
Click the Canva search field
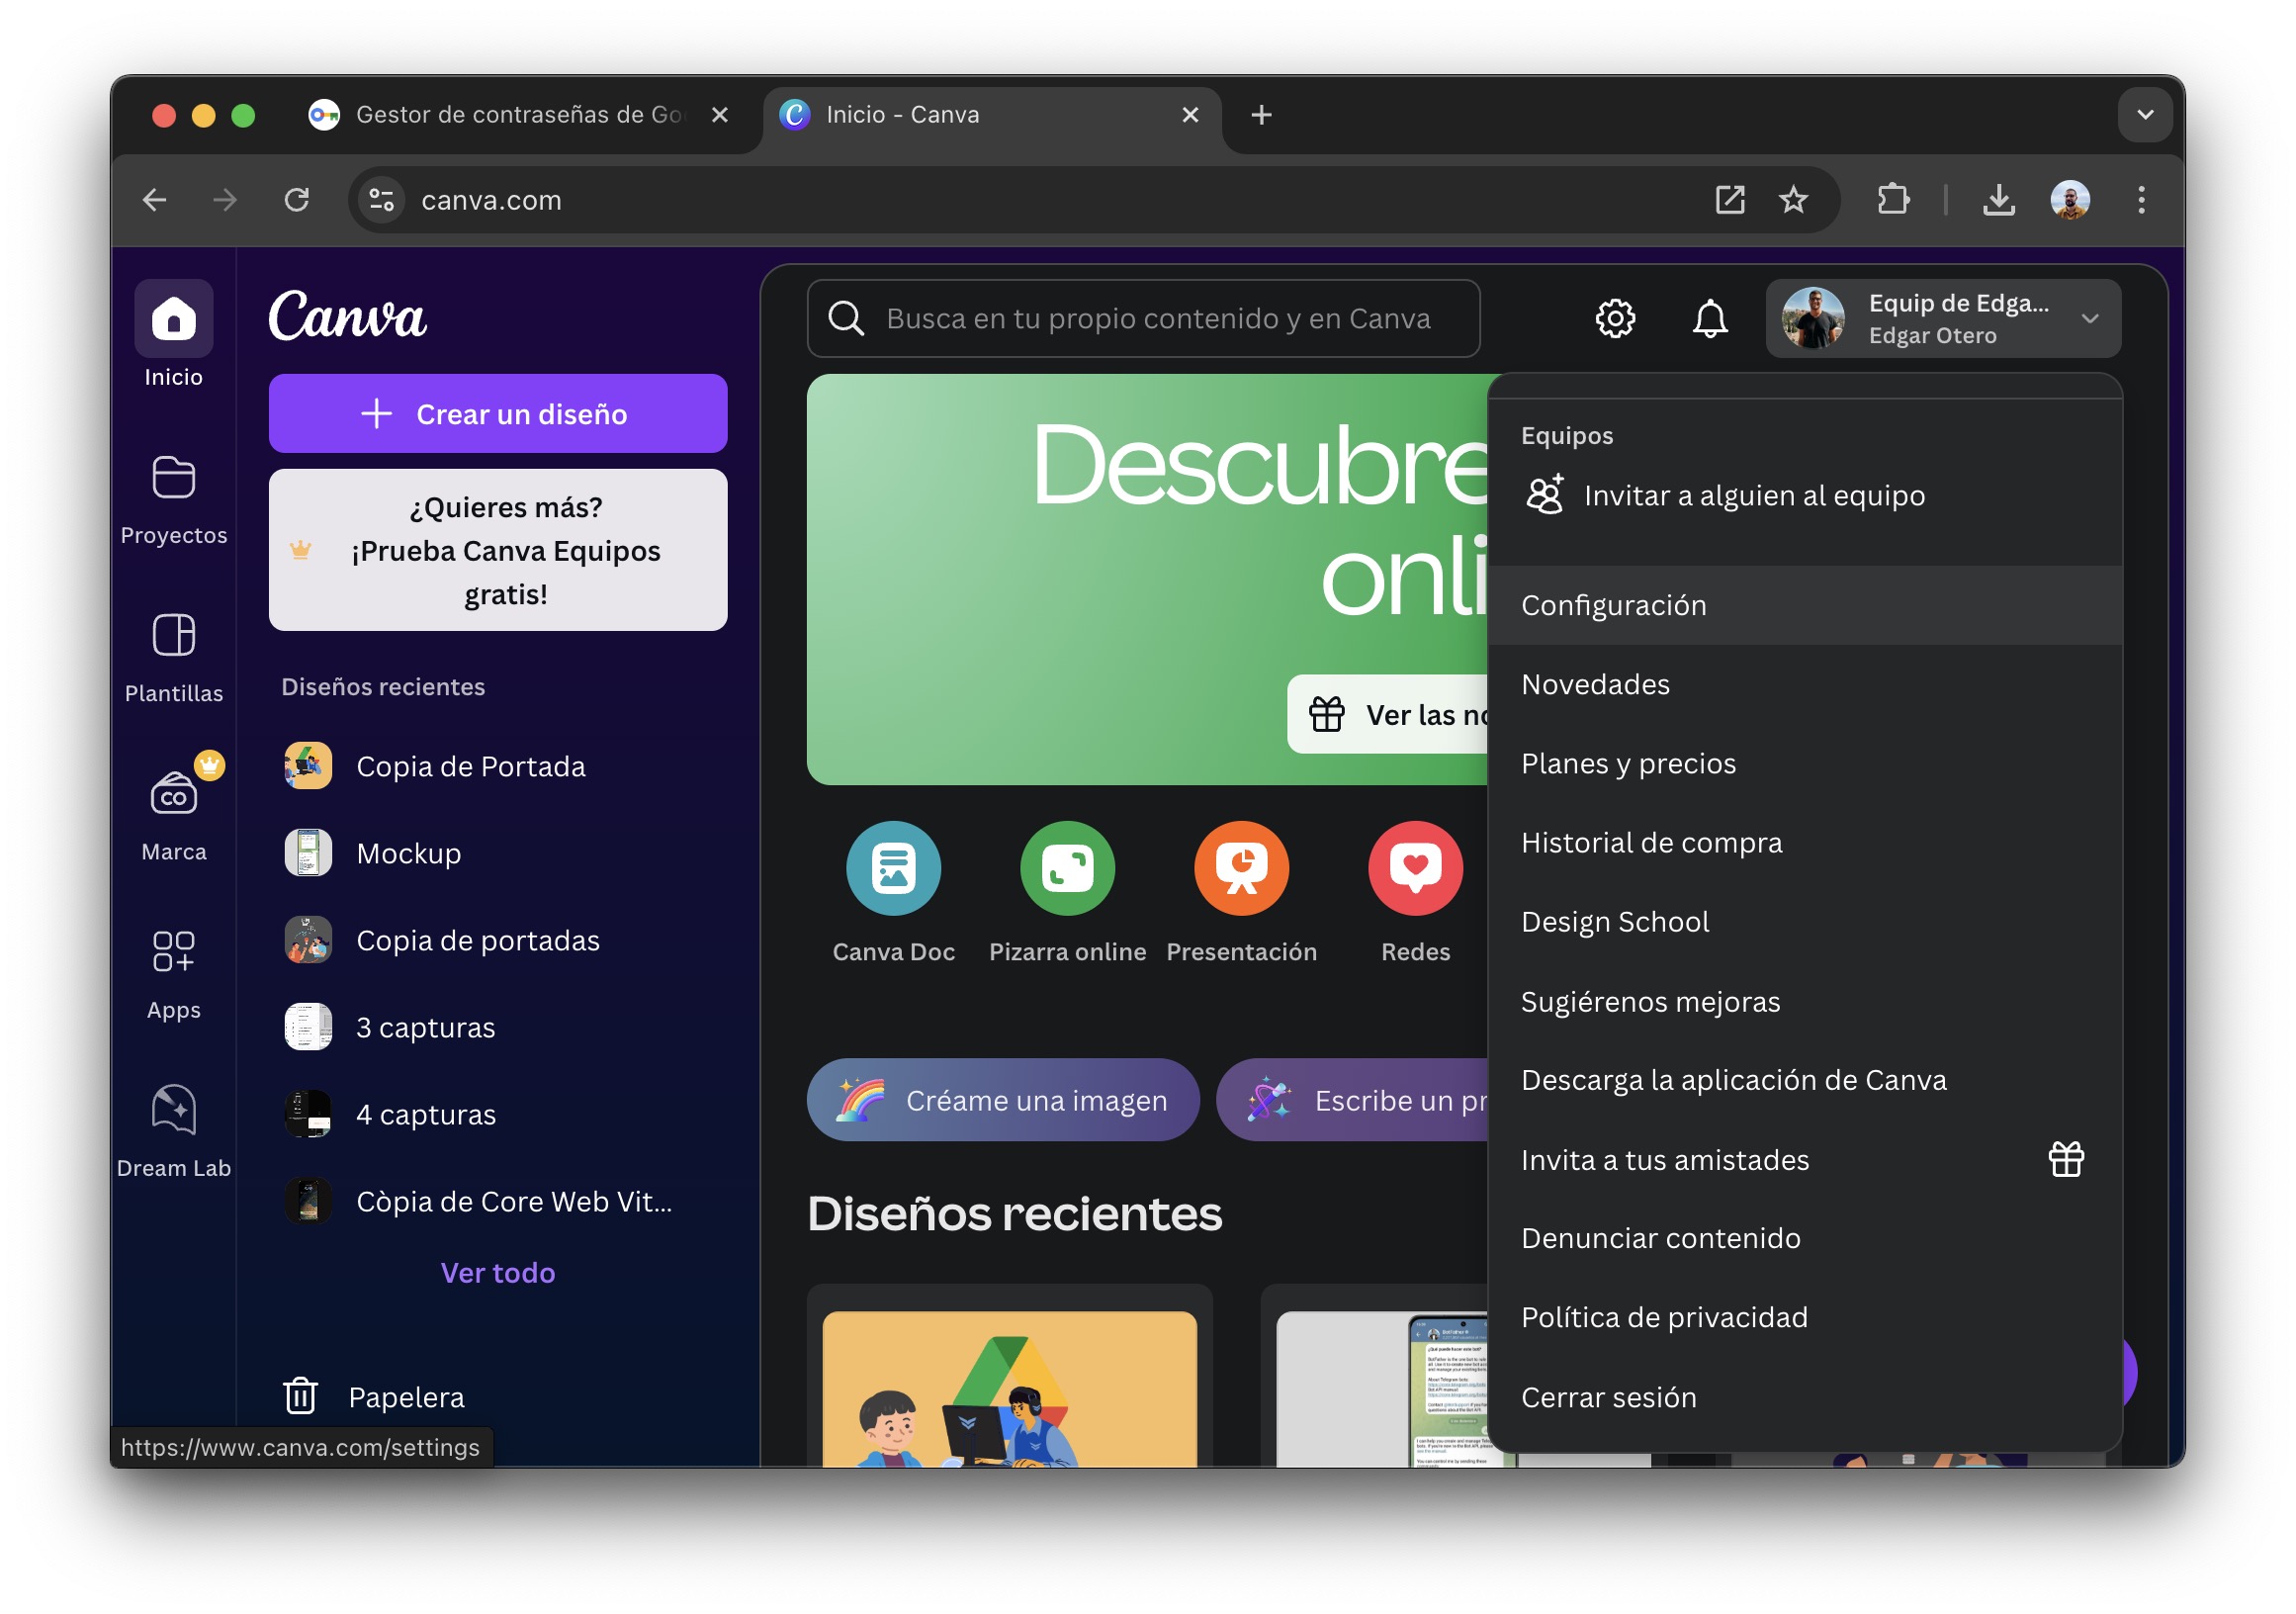pyautogui.click(x=1144, y=319)
